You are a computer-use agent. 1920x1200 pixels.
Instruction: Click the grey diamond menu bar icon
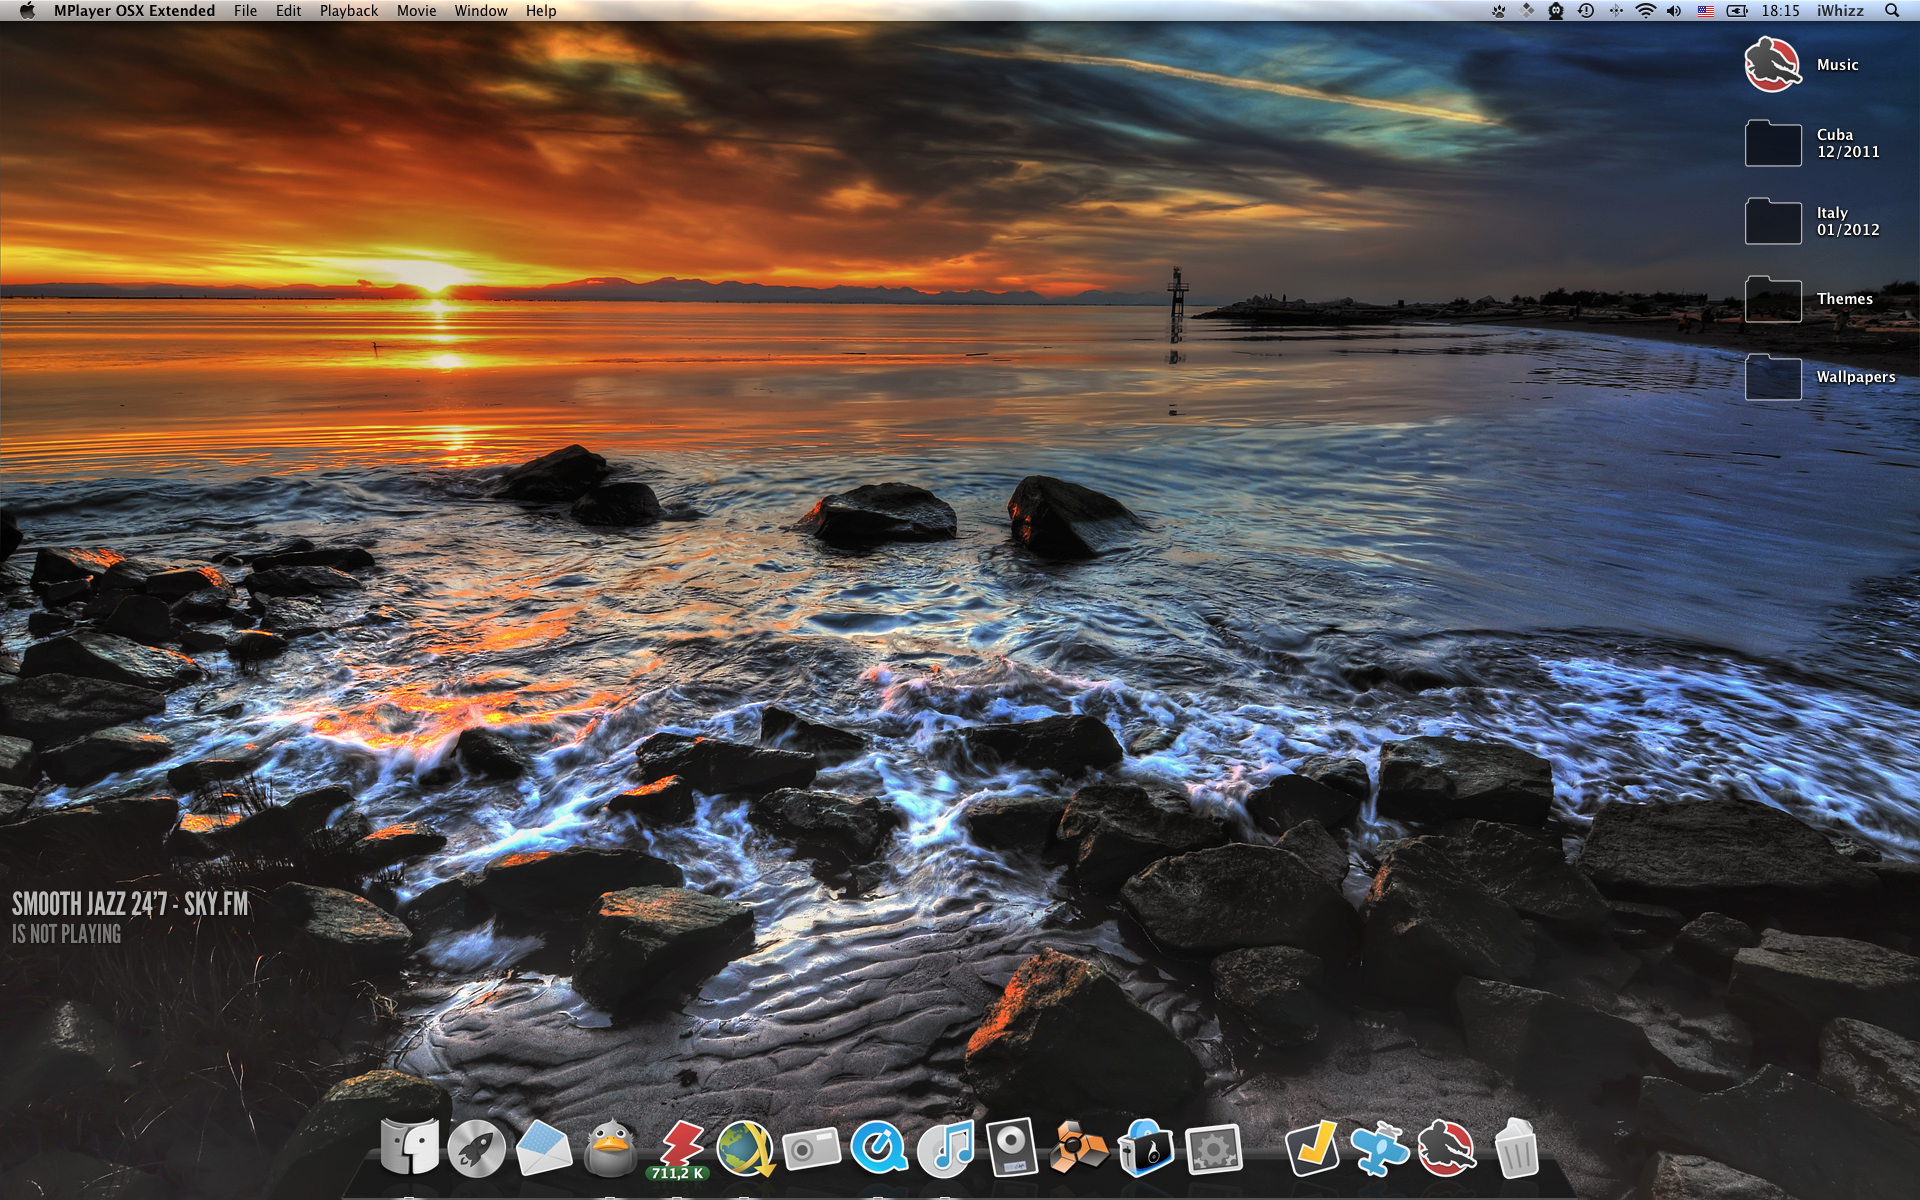coord(1527,11)
